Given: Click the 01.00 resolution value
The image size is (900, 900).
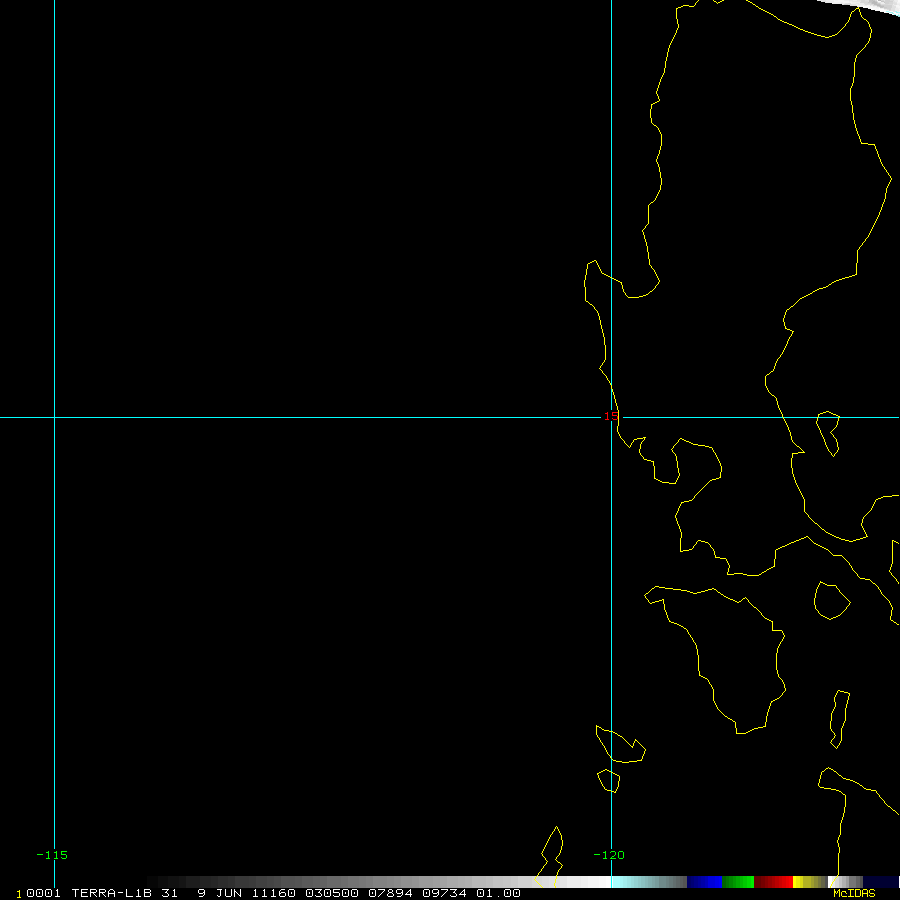Looking at the screenshot, I should 498,893.
